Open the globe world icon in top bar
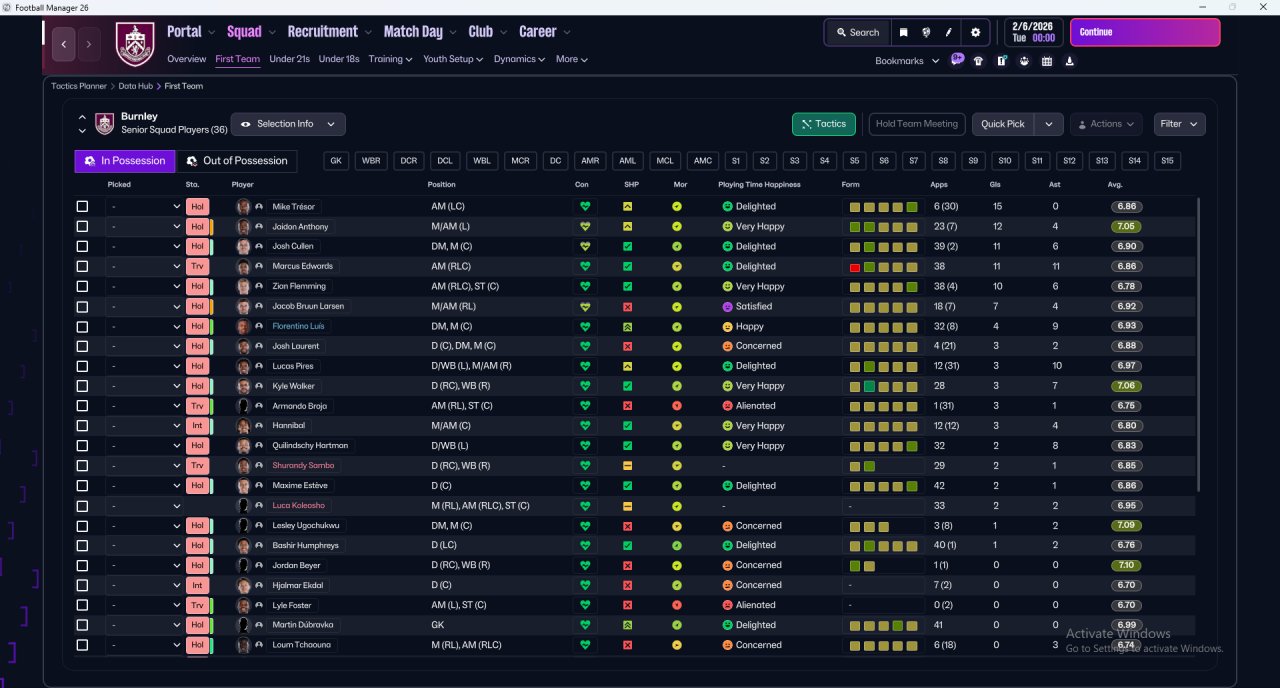The width and height of the screenshot is (1280, 688). 926,32
